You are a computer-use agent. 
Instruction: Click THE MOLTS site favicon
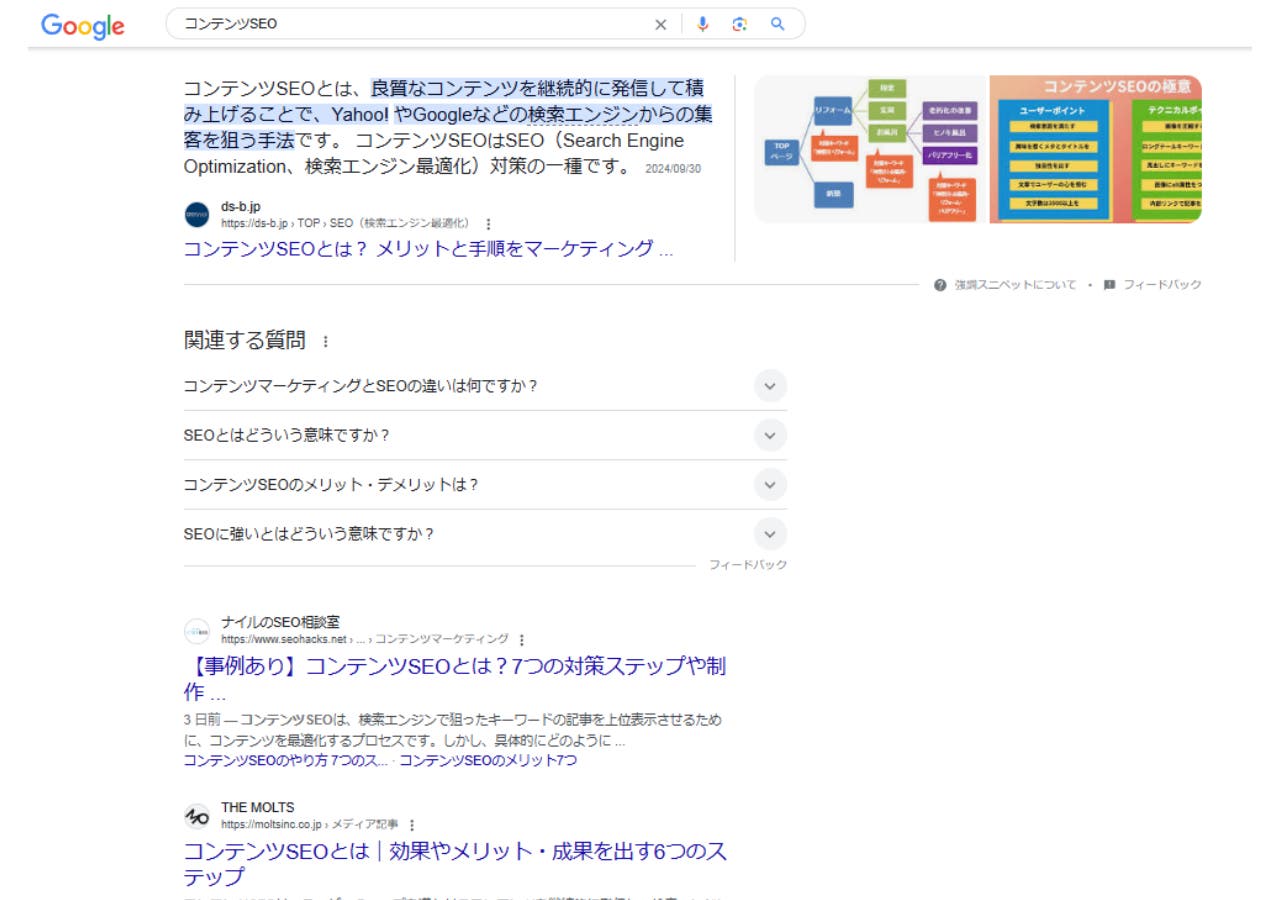pyautogui.click(x=197, y=816)
